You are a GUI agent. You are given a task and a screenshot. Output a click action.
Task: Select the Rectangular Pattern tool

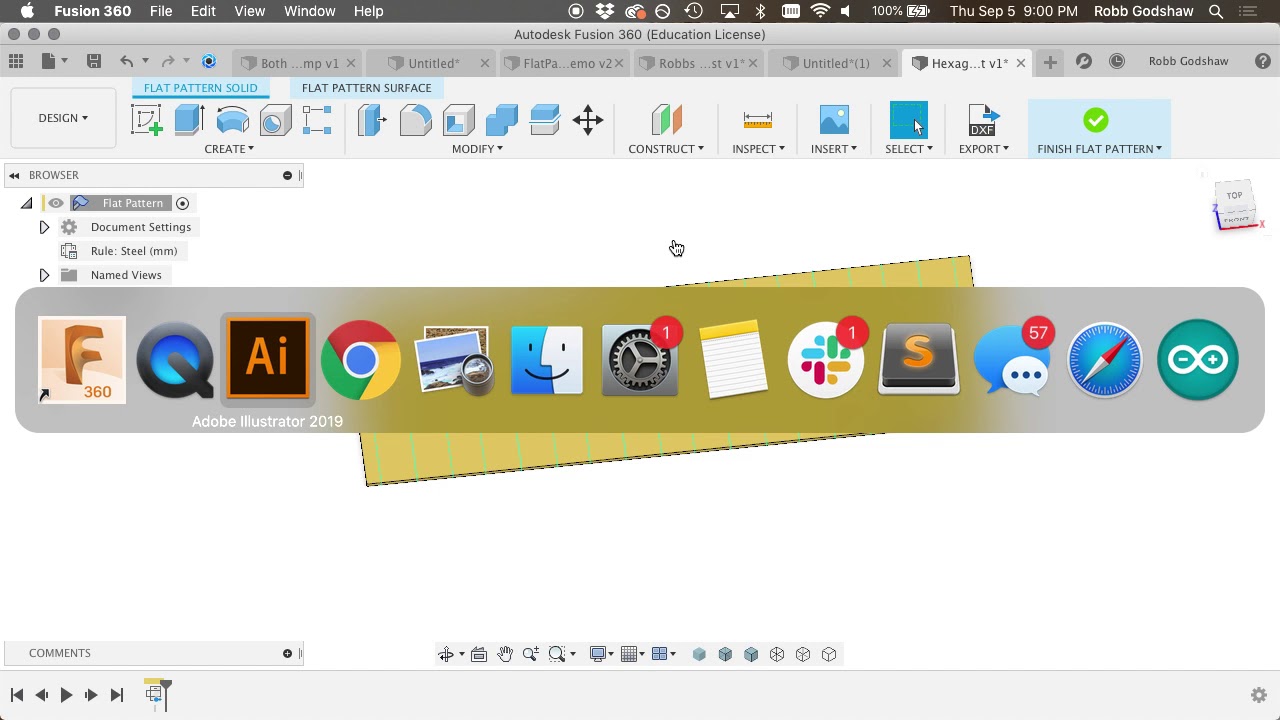(317, 121)
